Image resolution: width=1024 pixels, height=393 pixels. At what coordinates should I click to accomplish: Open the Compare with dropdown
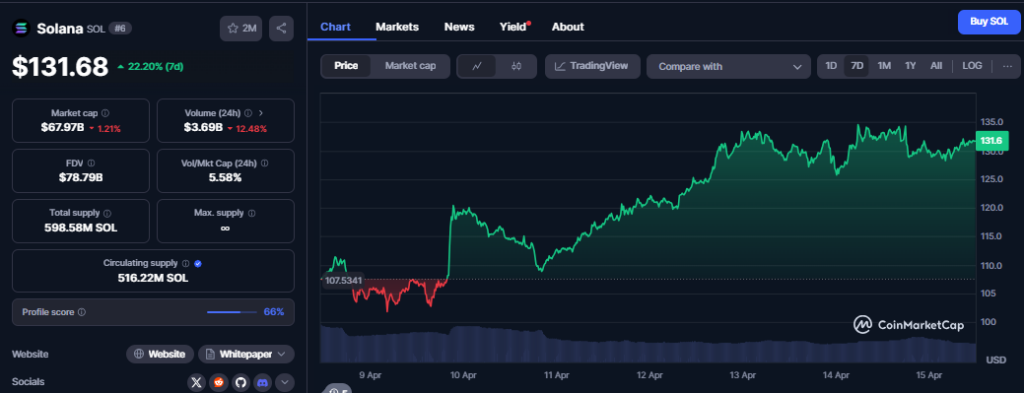point(728,67)
